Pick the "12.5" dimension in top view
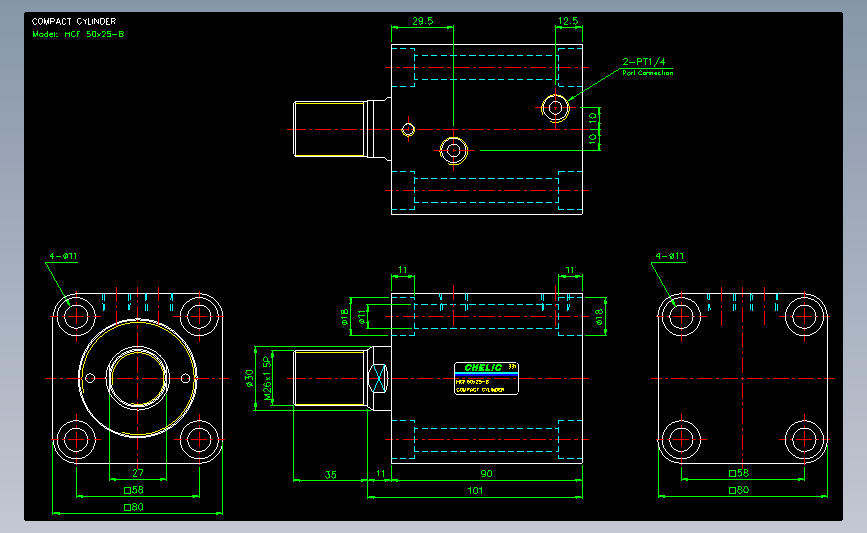 pos(568,21)
